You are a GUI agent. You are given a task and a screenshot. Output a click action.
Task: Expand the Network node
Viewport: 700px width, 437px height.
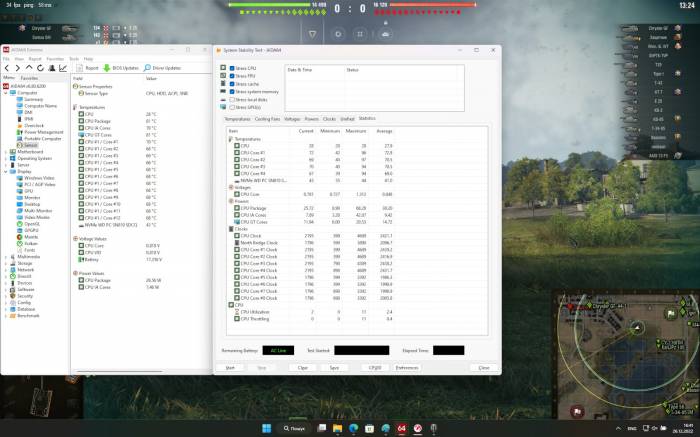(x=6, y=270)
